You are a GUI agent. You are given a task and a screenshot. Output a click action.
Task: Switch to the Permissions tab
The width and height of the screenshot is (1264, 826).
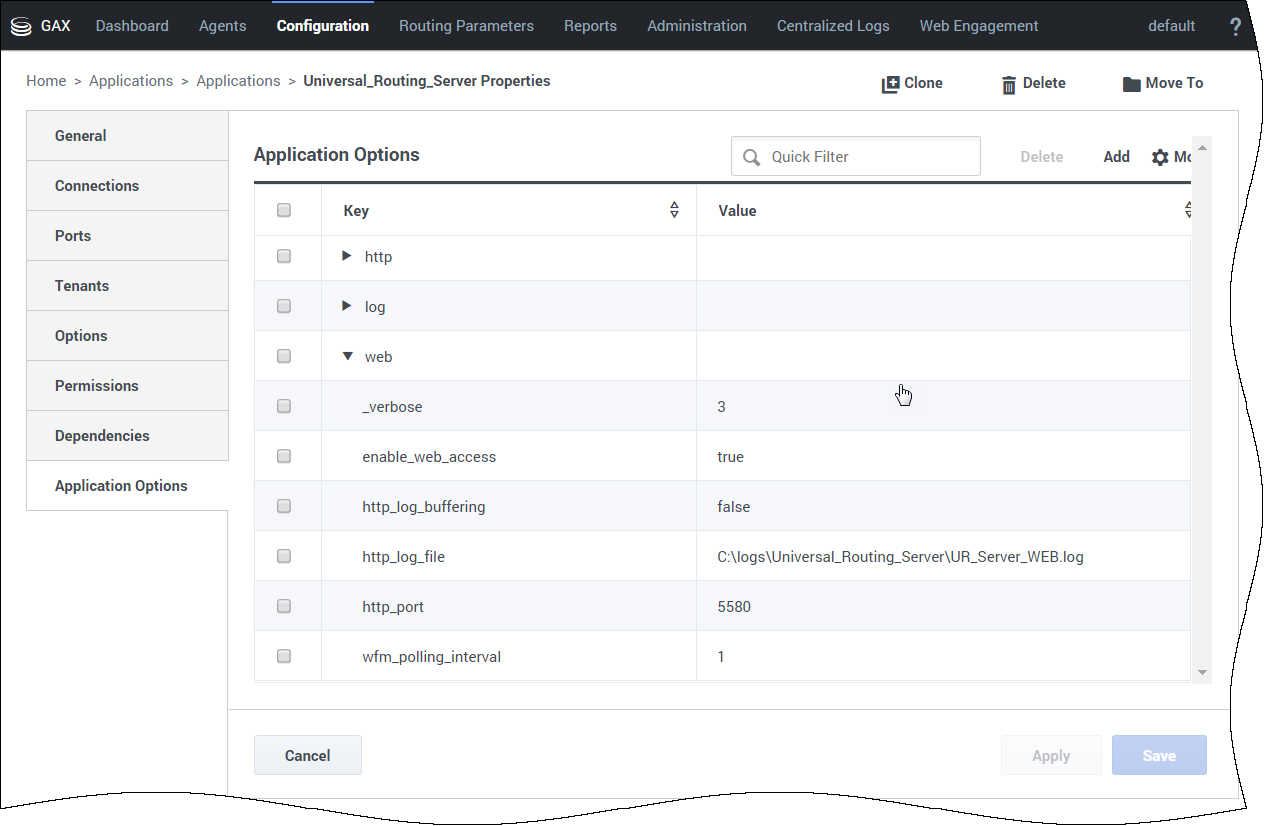pos(97,386)
